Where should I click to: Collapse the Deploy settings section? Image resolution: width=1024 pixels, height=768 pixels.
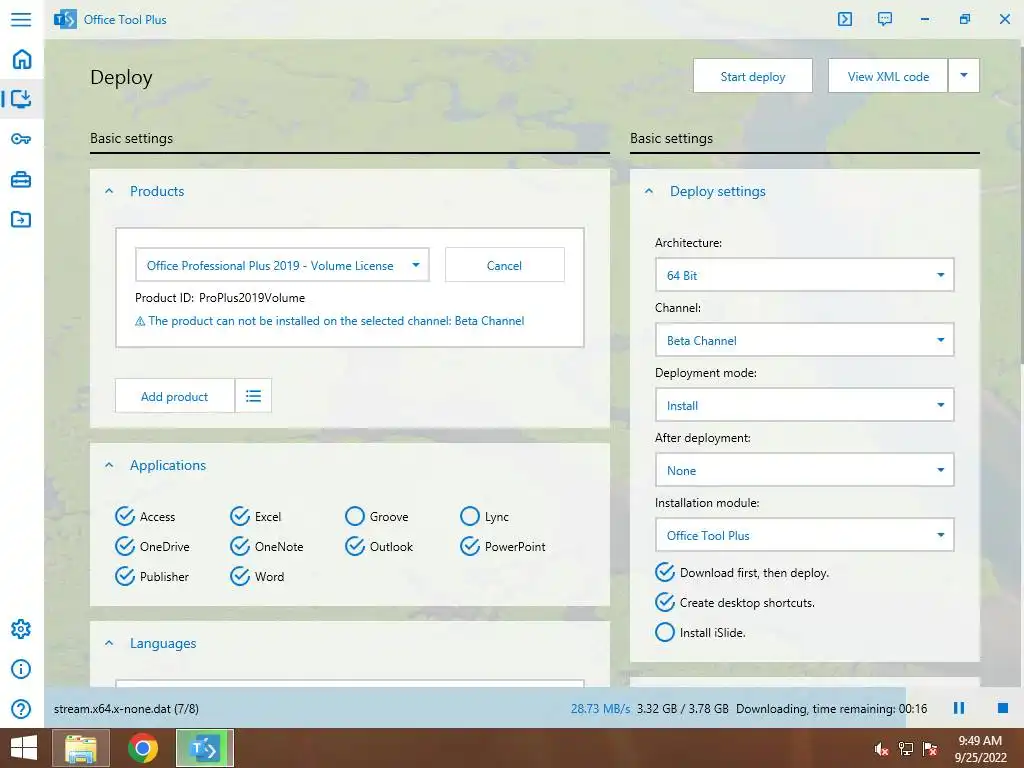click(x=649, y=191)
